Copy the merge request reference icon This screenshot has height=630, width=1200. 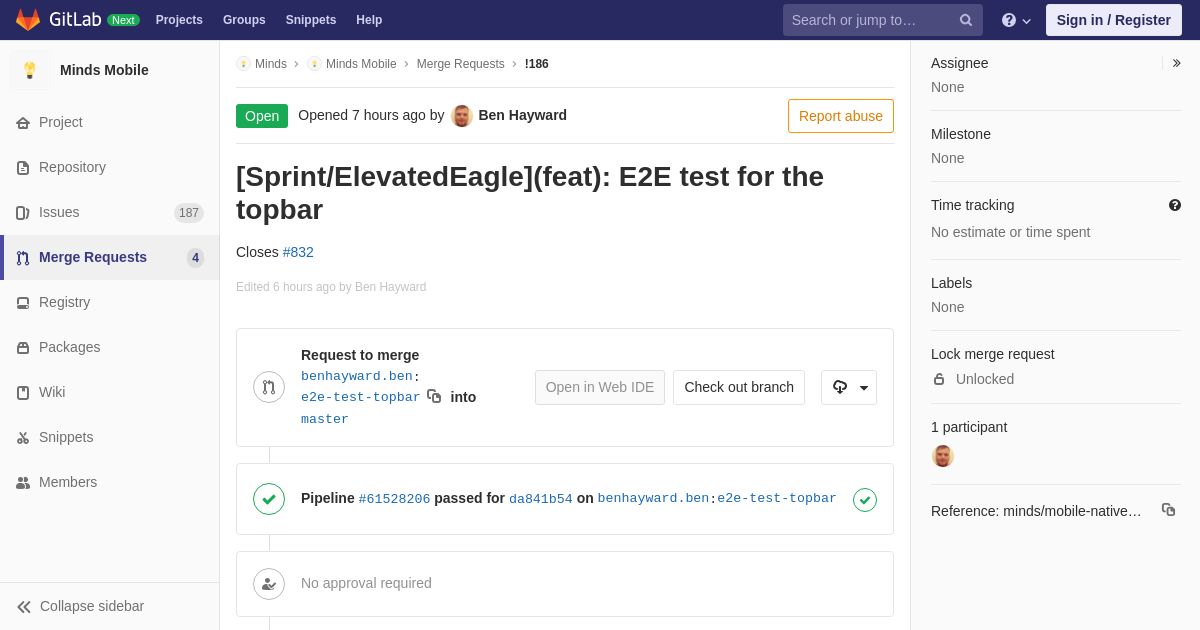(1168, 510)
